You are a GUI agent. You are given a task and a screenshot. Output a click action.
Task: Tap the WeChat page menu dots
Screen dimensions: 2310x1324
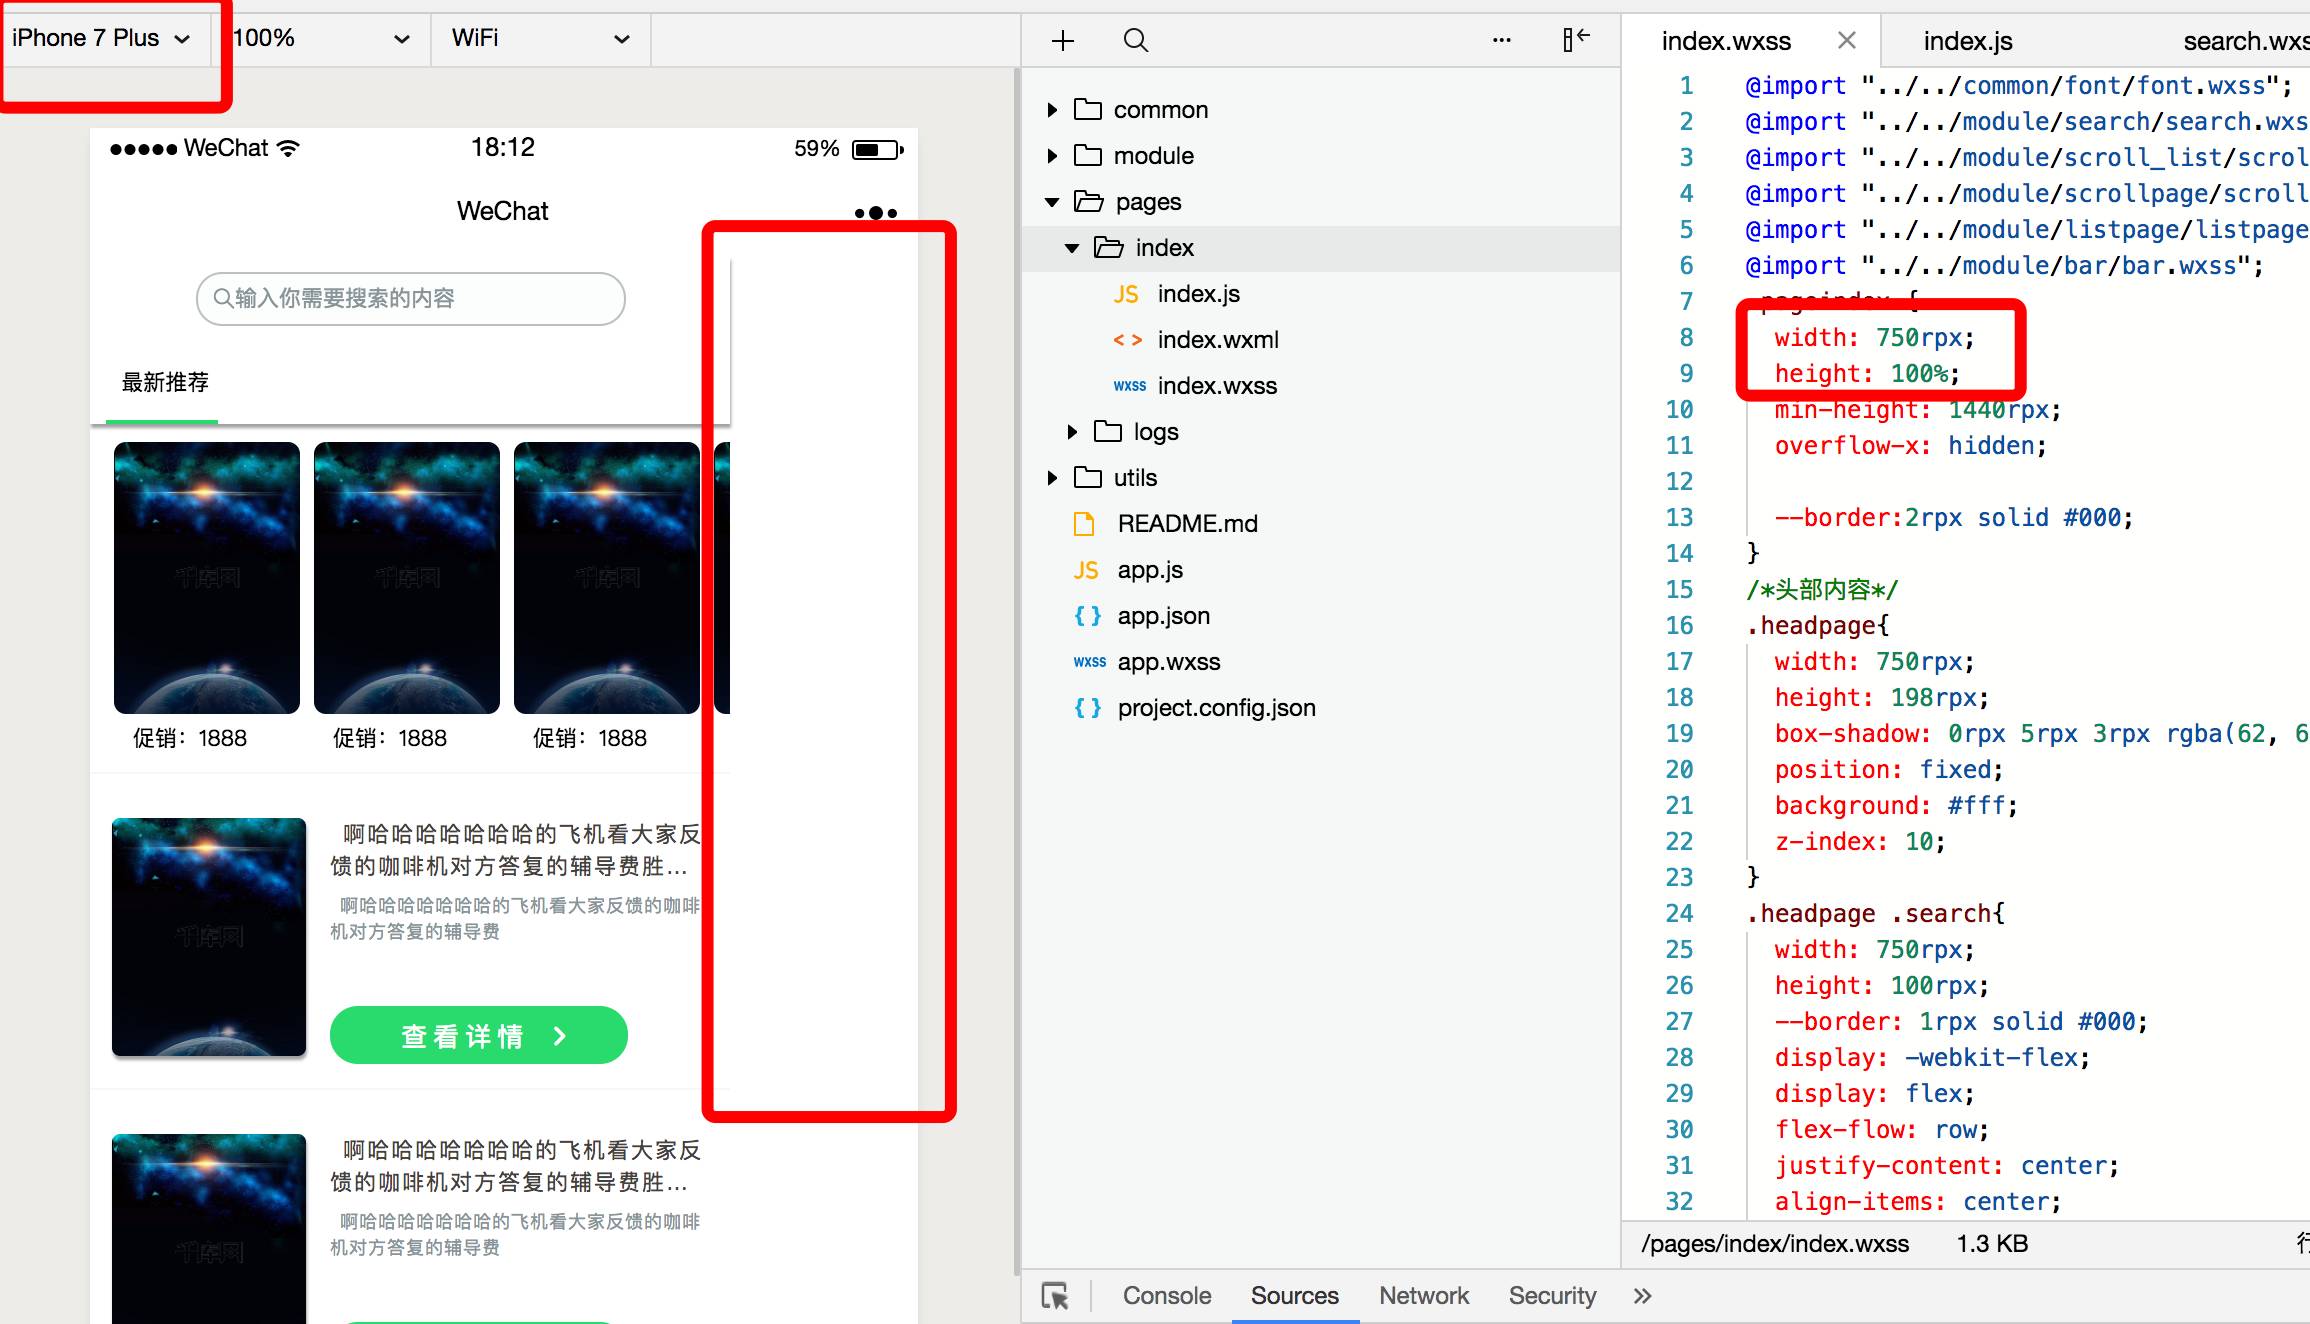click(x=876, y=213)
